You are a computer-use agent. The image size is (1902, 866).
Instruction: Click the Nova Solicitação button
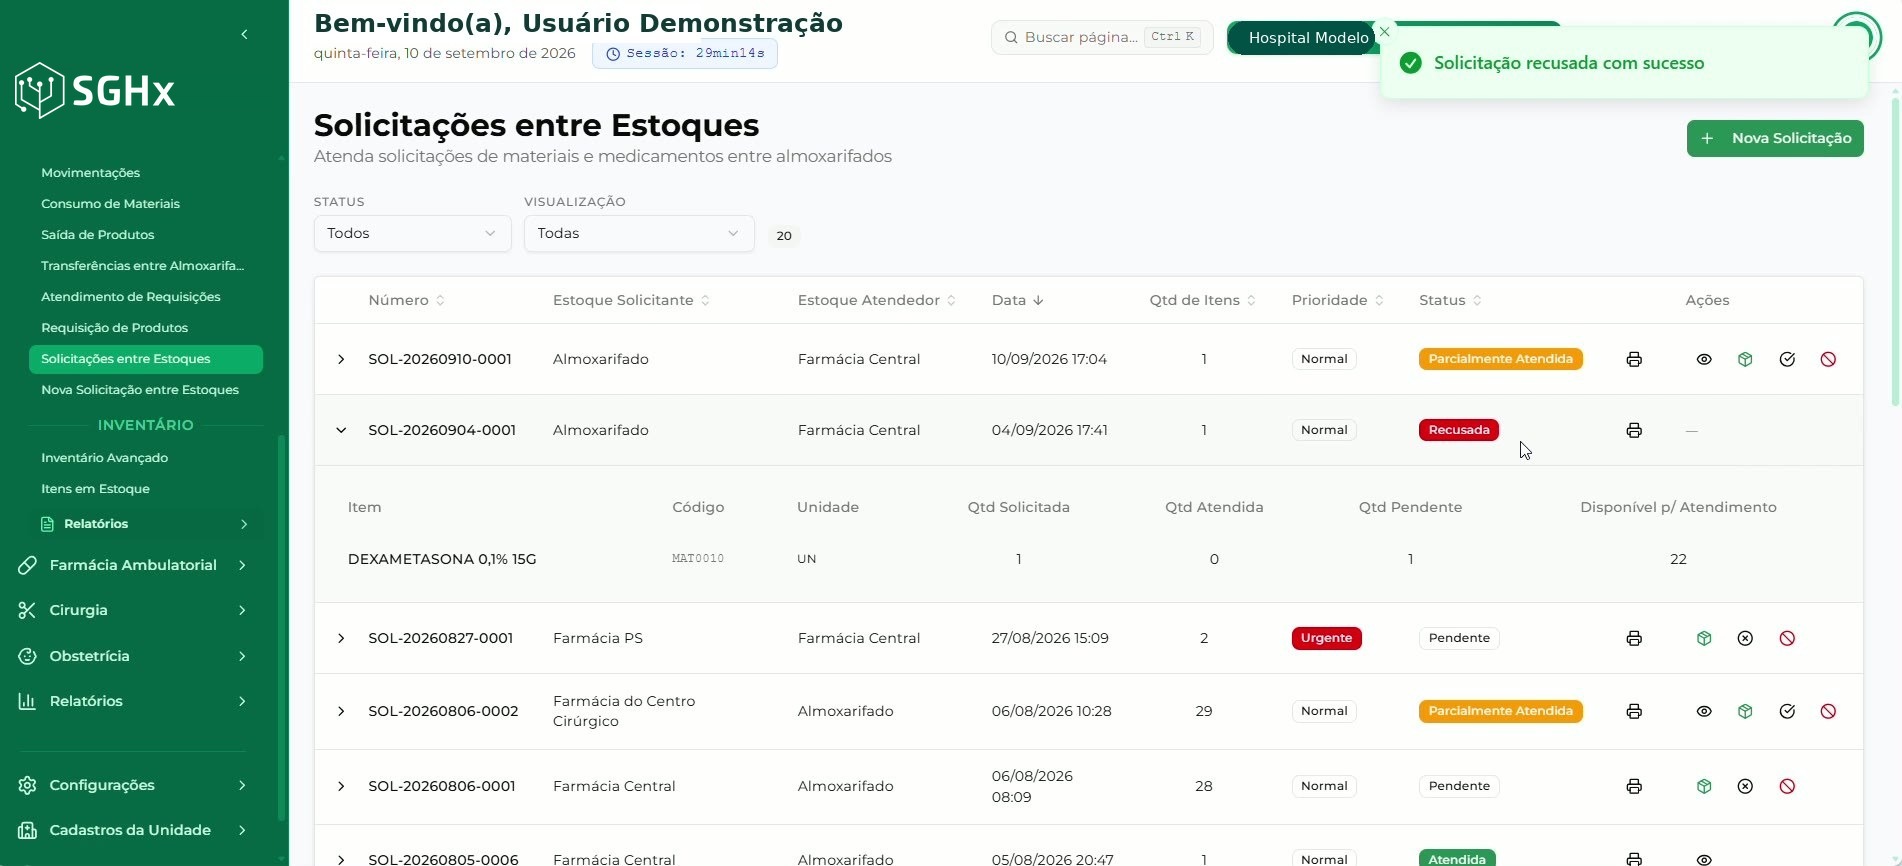1775,138
